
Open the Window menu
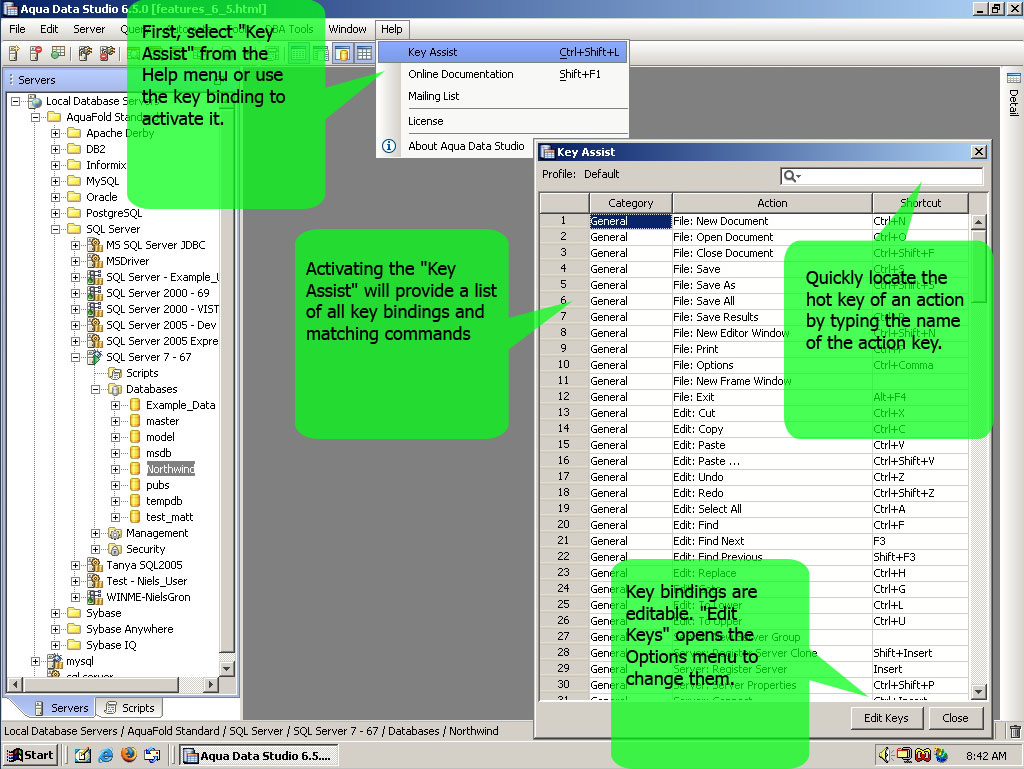347,29
